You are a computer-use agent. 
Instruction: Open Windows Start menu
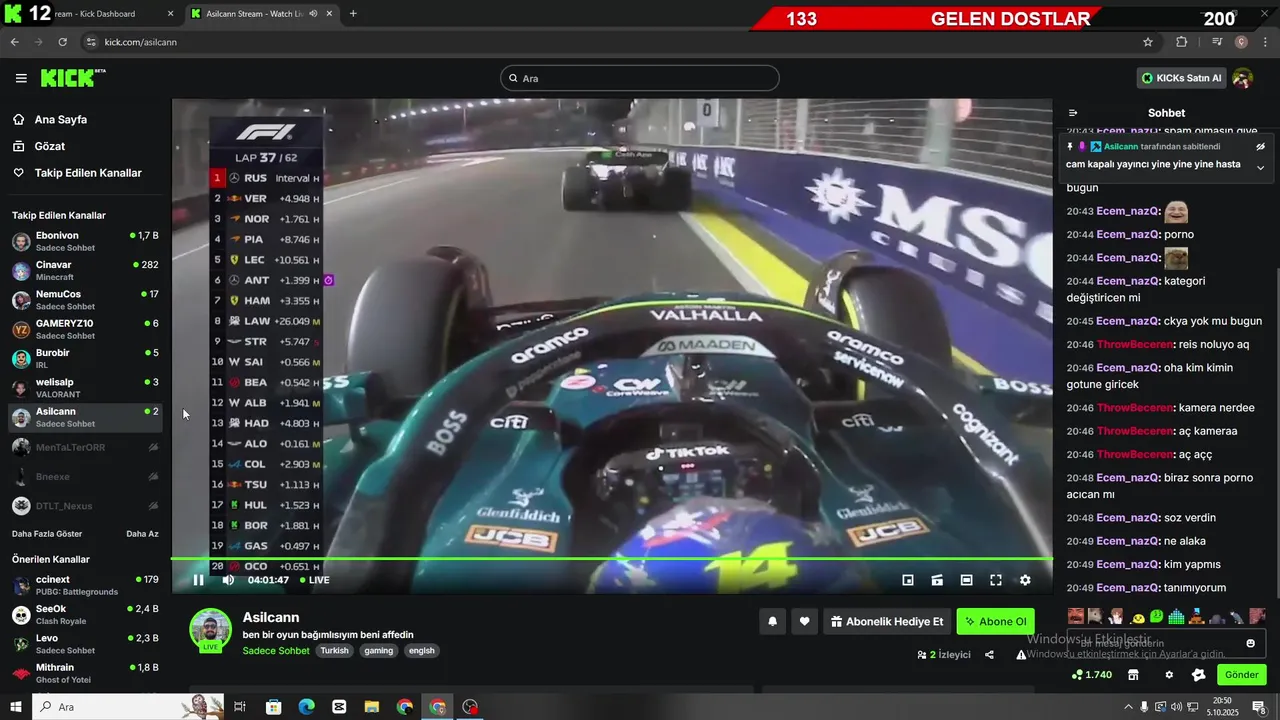click(x=16, y=707)
